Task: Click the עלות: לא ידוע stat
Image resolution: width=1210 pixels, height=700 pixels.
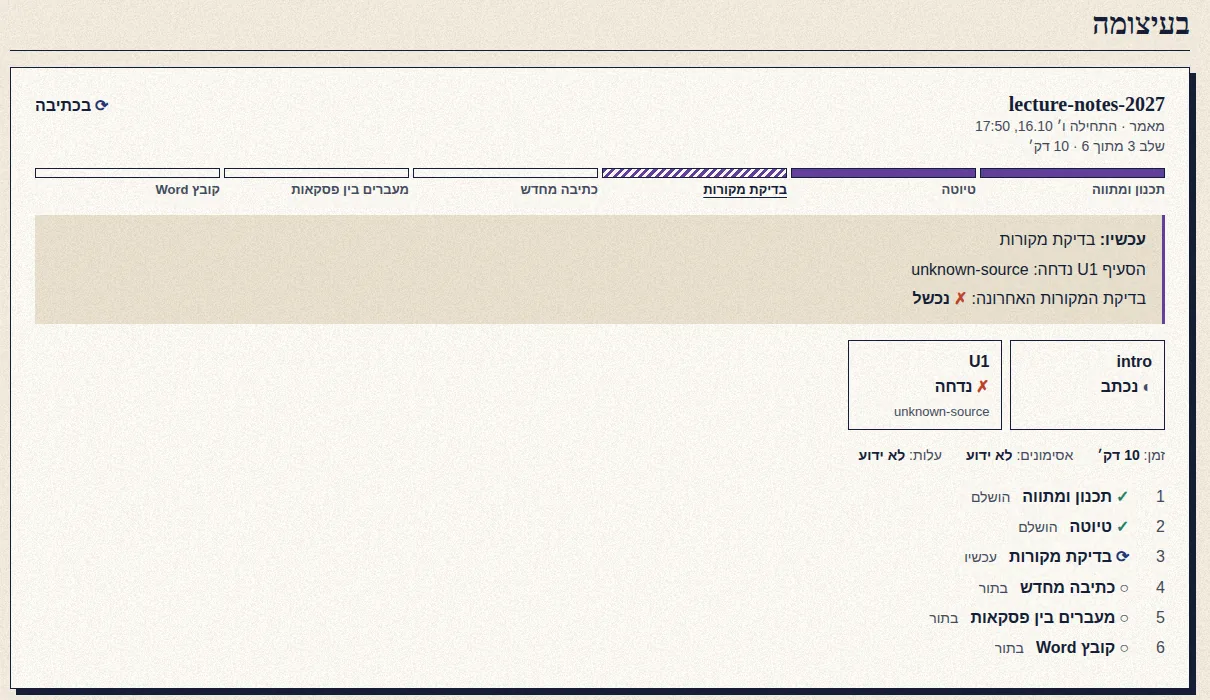Action: (900, 455)
